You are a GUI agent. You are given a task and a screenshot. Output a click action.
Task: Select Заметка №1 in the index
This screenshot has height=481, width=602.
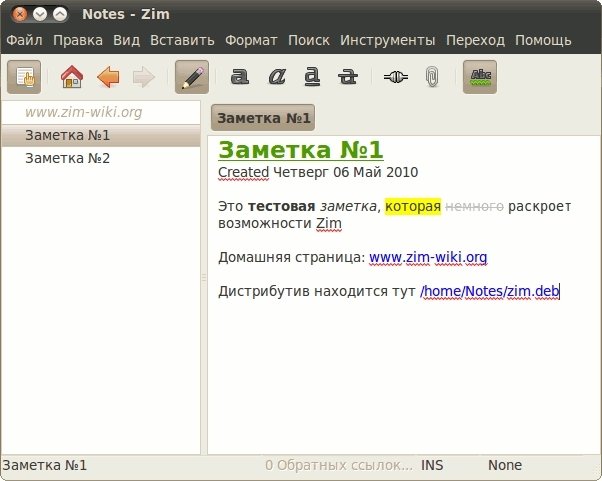tap(67, 135)
